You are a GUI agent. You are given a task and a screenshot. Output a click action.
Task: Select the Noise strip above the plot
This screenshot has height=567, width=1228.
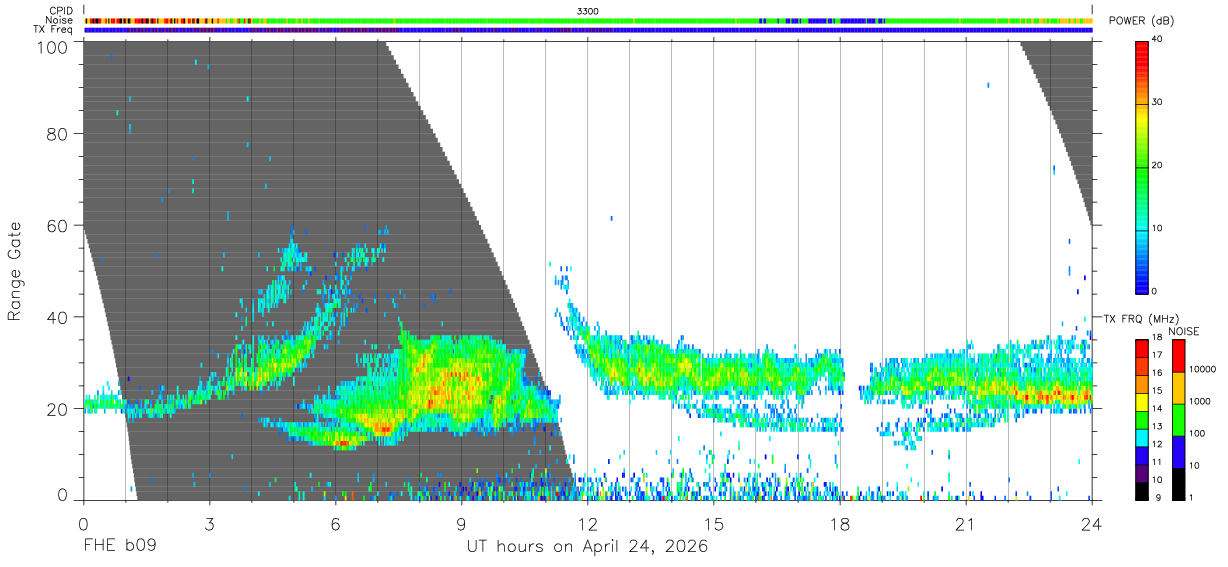coord(588,20)
